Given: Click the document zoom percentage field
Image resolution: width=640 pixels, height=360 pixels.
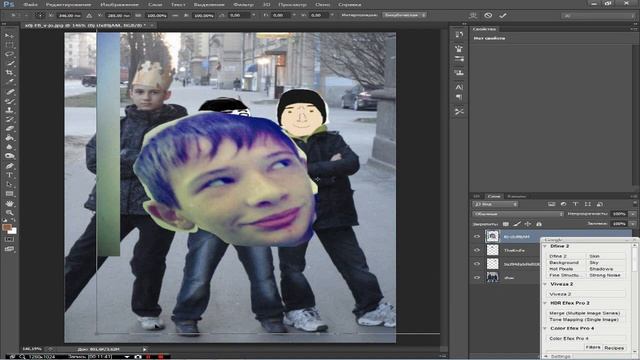Looking at the screenshot, I should coord(31,349).
